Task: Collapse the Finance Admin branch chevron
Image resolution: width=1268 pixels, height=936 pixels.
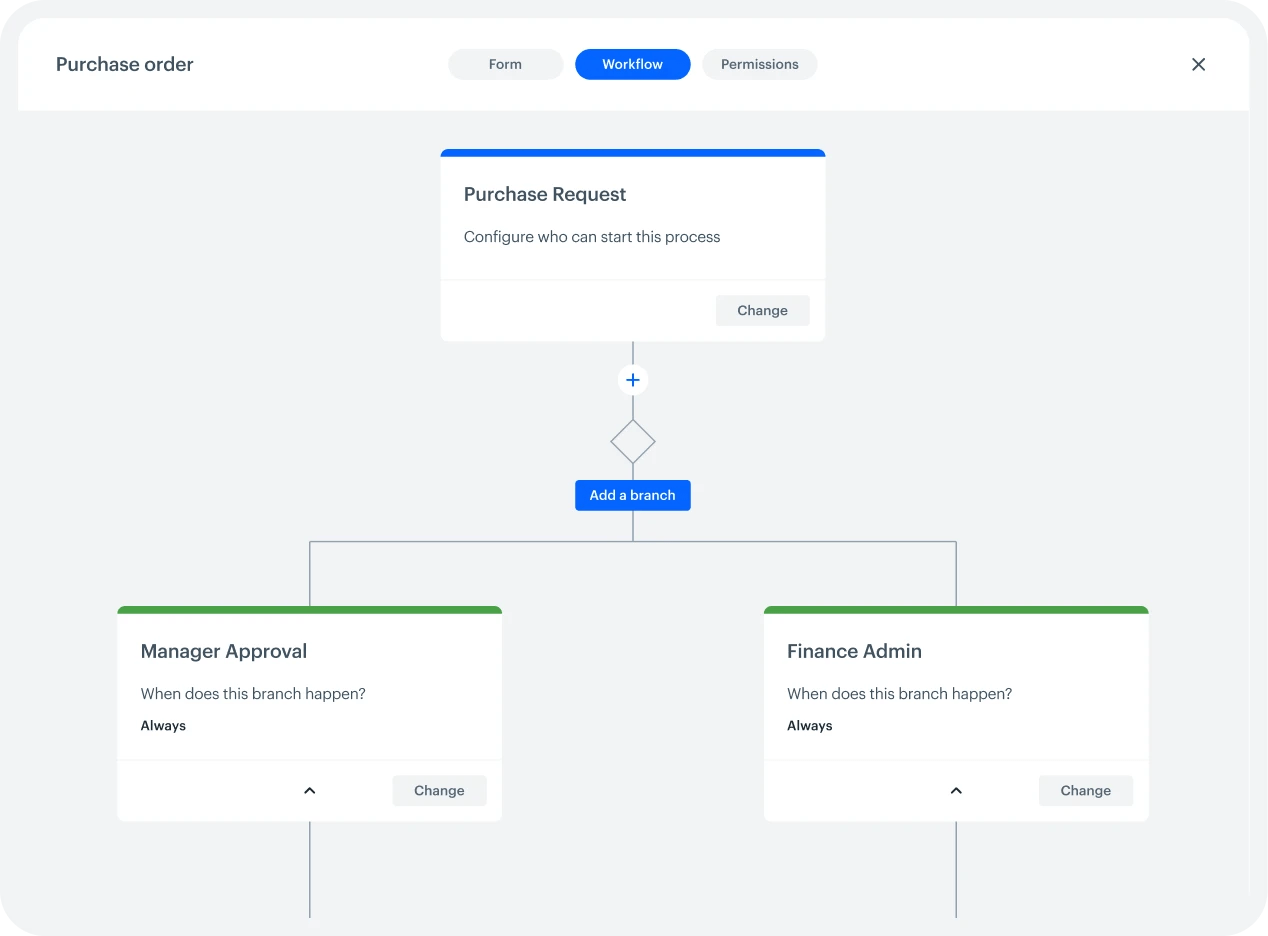Action: tap(956, 790)
